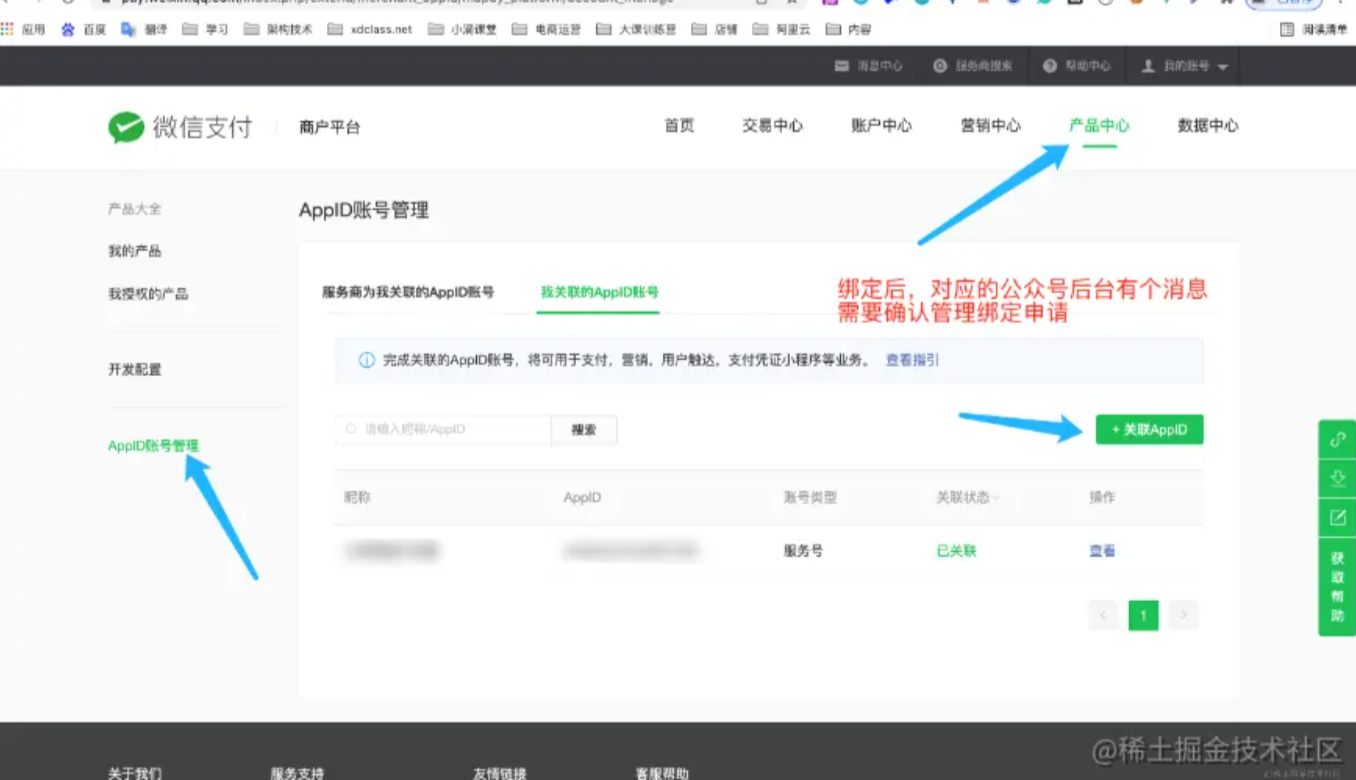Click the 关于我们 footer heading
Image resolution: width=1356 pixels, height=780 pixels.
[x=135, y=773]
